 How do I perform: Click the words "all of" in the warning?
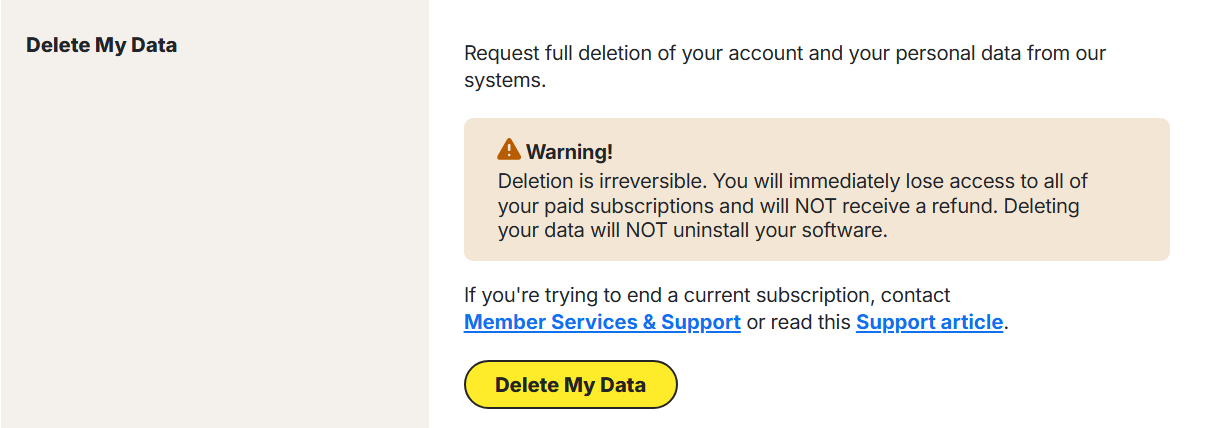(x=1064, y=182)
